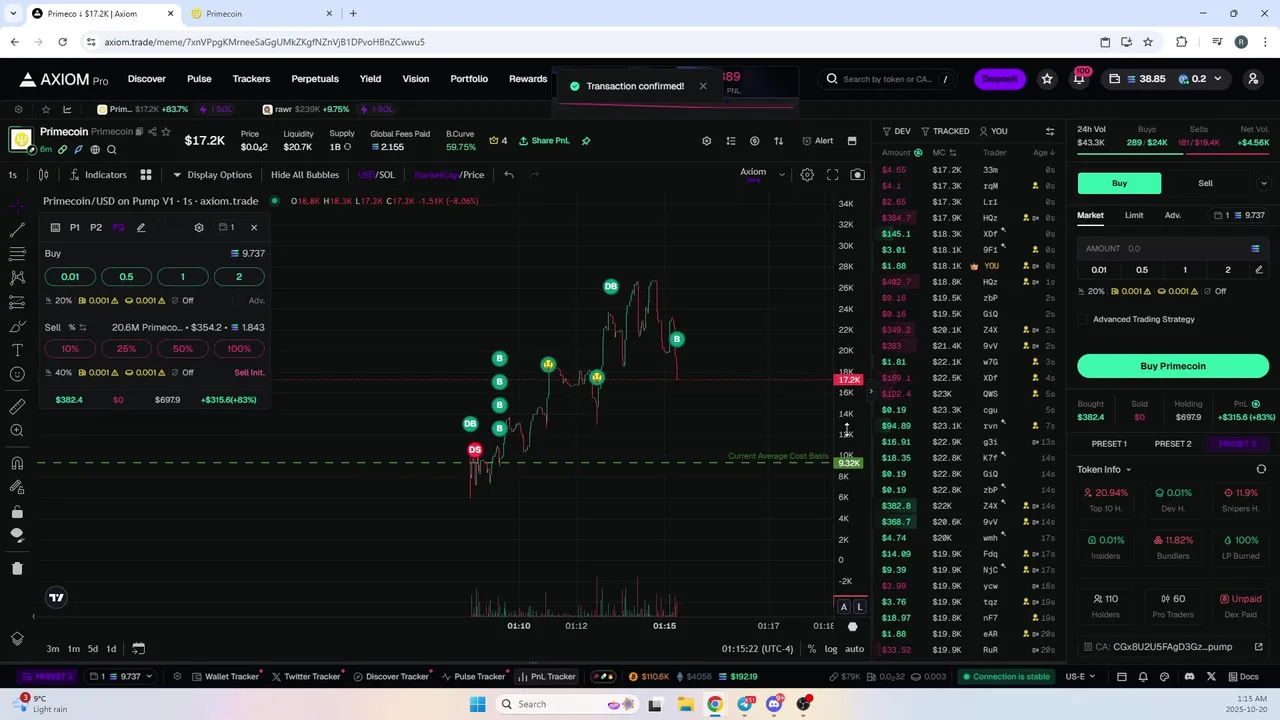The image size is (1280, 720).
Task: Open the emoji sticker tool
Action: tap(17, 374)
